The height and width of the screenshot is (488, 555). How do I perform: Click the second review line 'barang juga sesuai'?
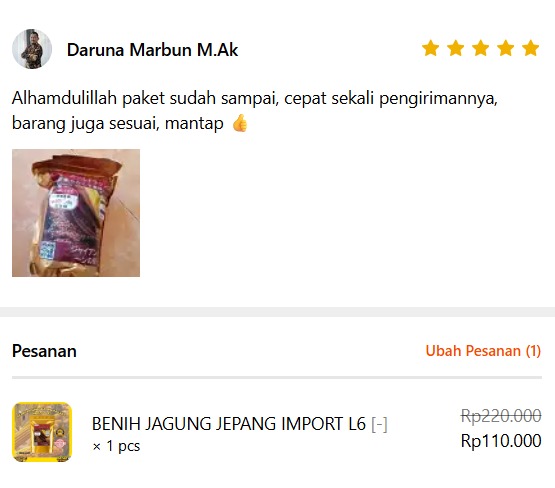click(x=118, y=124)
